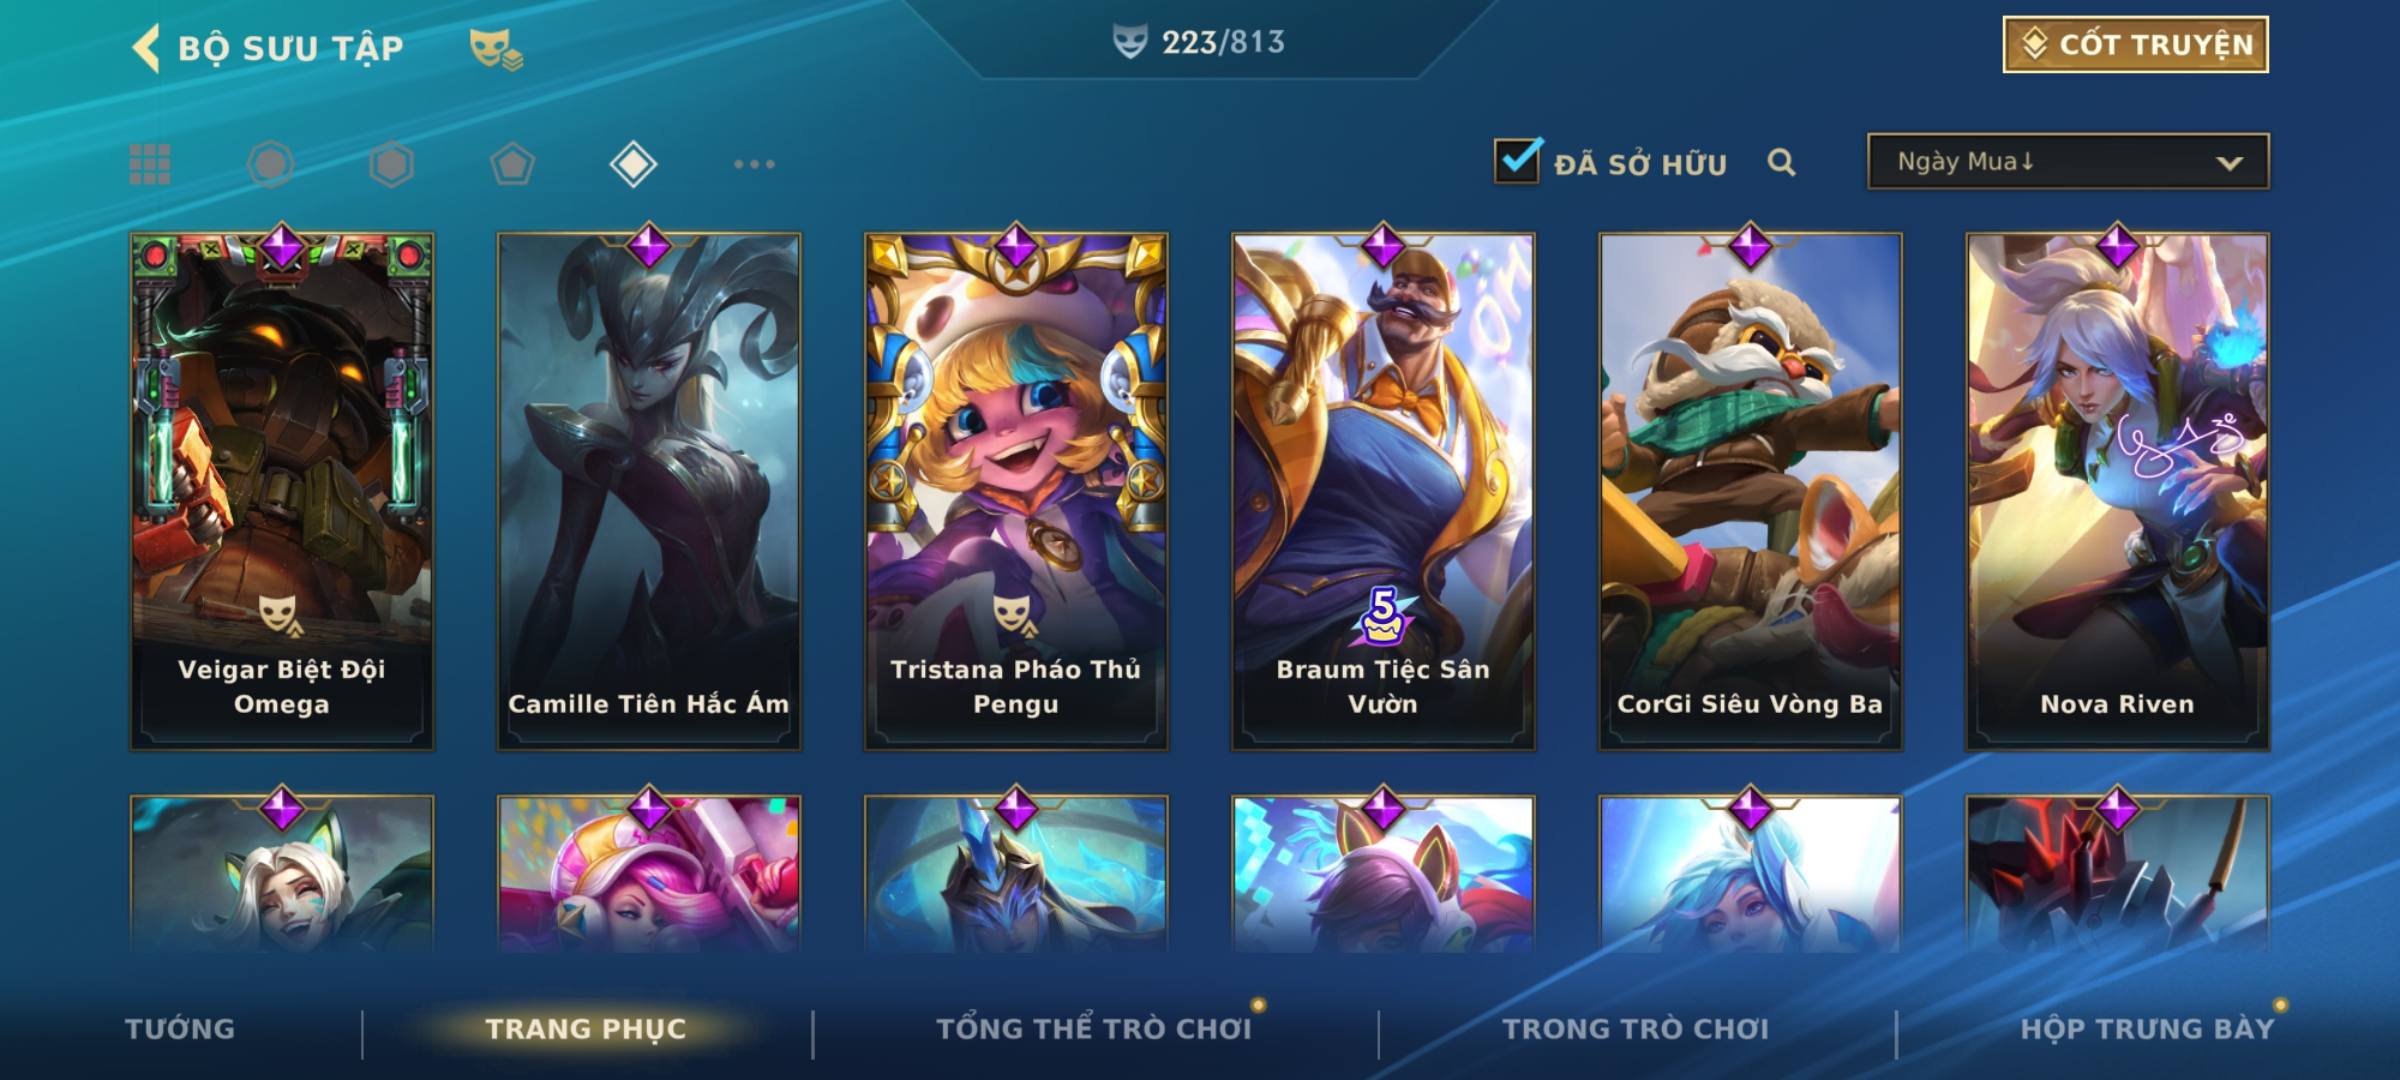Select the circular rarity filter icon

271,164
